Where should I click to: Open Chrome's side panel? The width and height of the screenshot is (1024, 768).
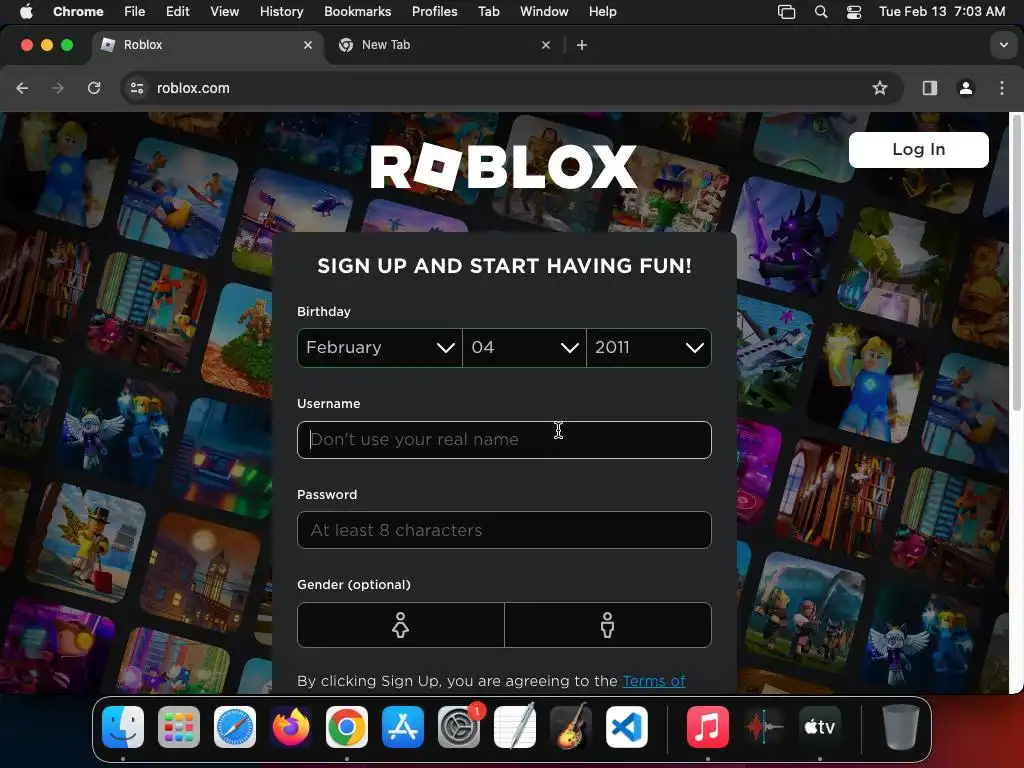(x=929, y=88)
